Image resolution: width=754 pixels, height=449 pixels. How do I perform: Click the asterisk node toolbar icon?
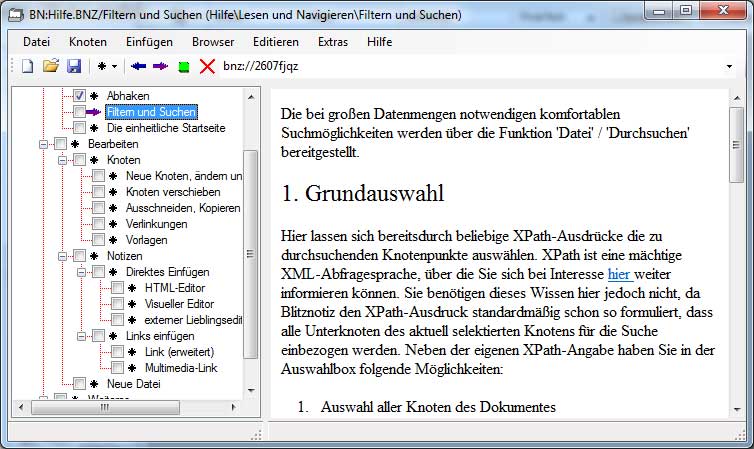[x=101, y=66]
